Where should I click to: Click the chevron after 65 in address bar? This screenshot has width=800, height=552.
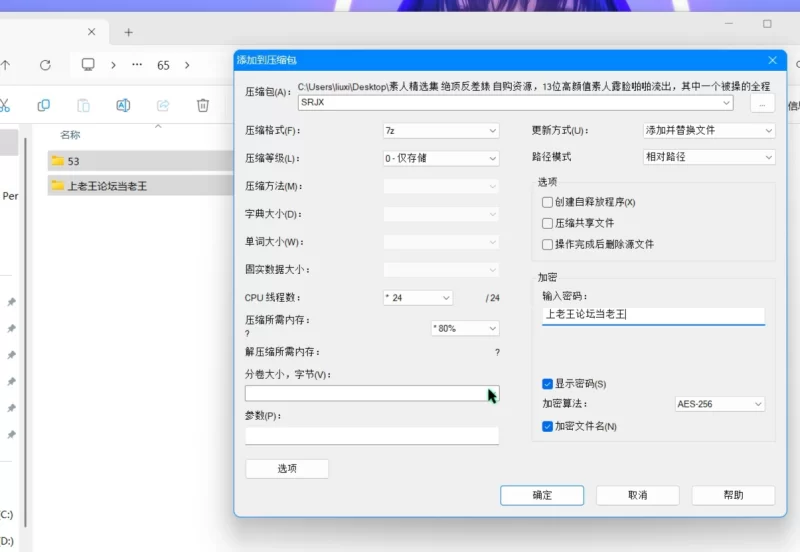click(187, 65)
